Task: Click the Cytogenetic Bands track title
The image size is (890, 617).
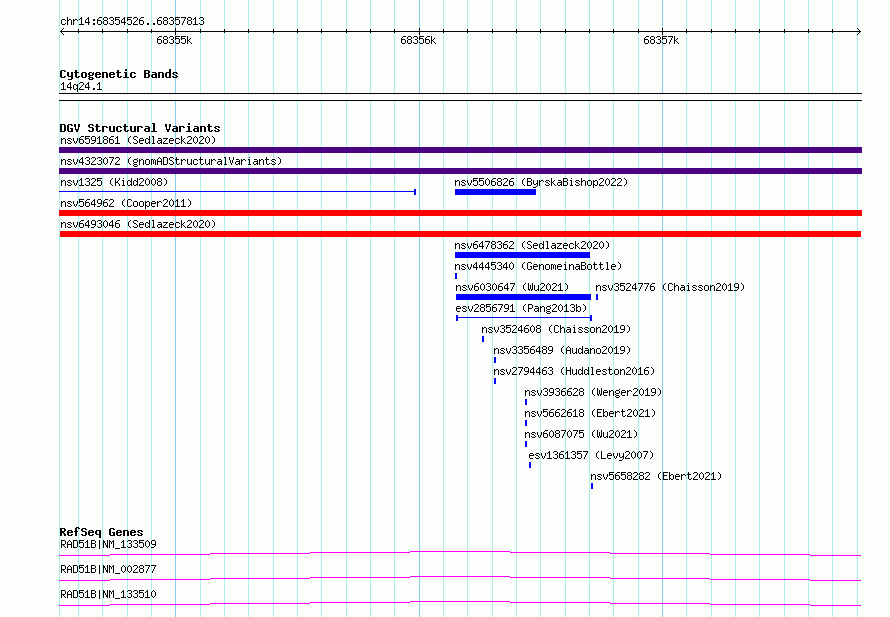Action: (119, 74)
